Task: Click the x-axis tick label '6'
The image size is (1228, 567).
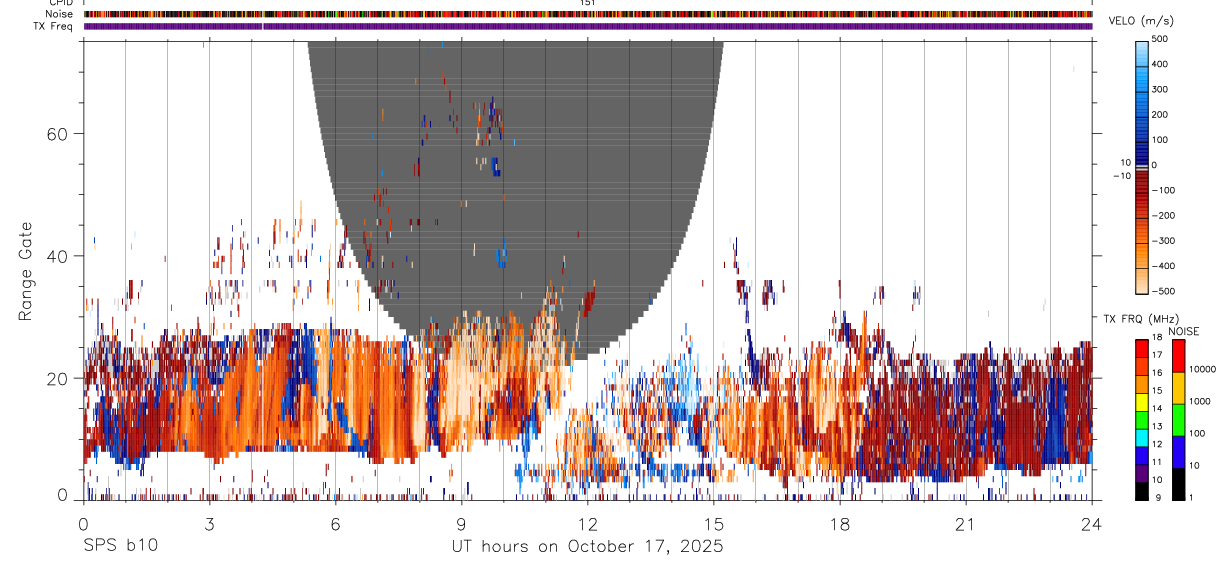Action: coord(335,524)
